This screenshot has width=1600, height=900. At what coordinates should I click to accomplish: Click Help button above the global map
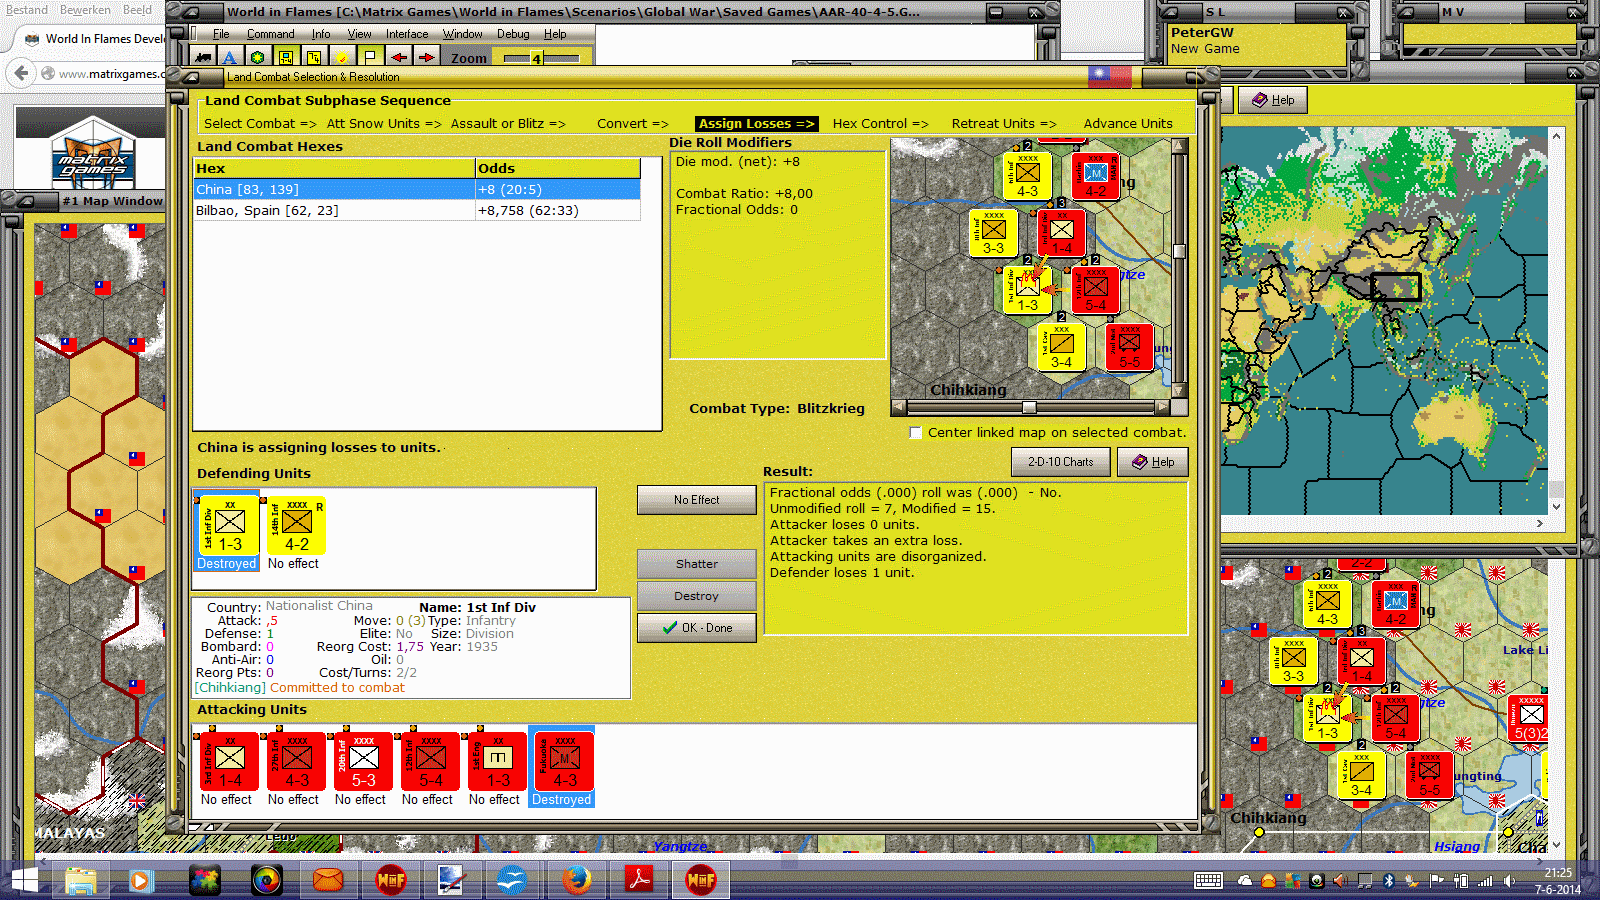[x=1272, y=100]
